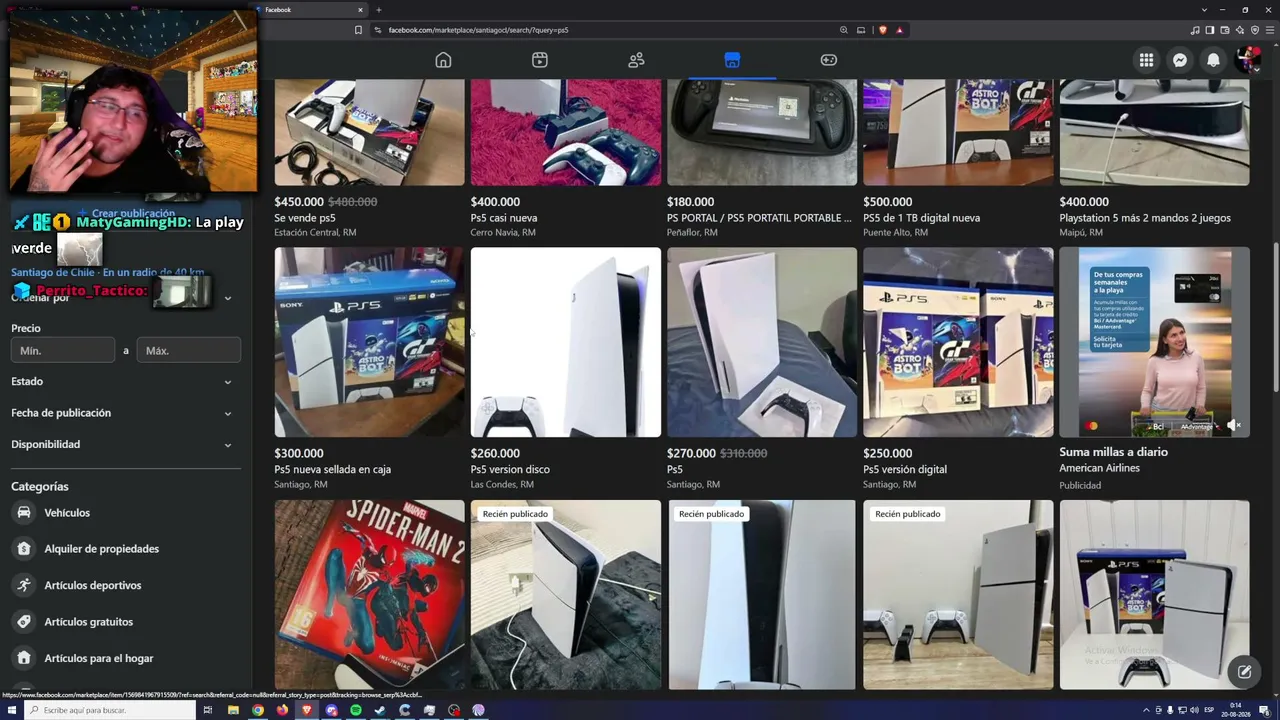Expand the Disponibilidad filter
The image size is (1280, 720).
(x=124, y=444)
